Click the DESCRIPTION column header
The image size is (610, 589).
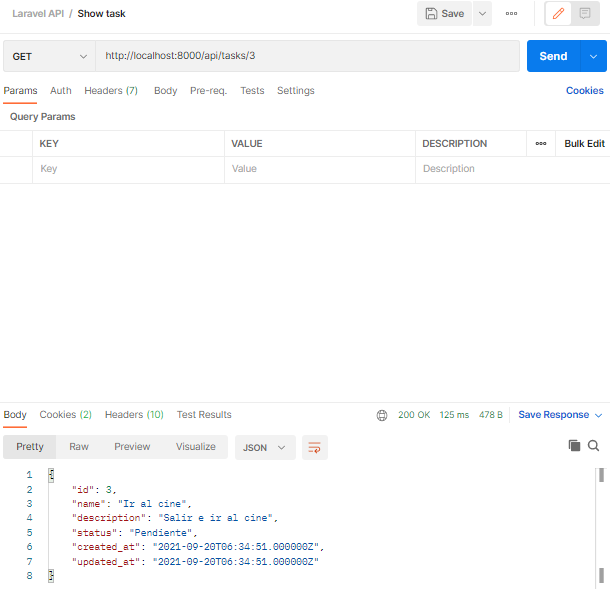454,144
